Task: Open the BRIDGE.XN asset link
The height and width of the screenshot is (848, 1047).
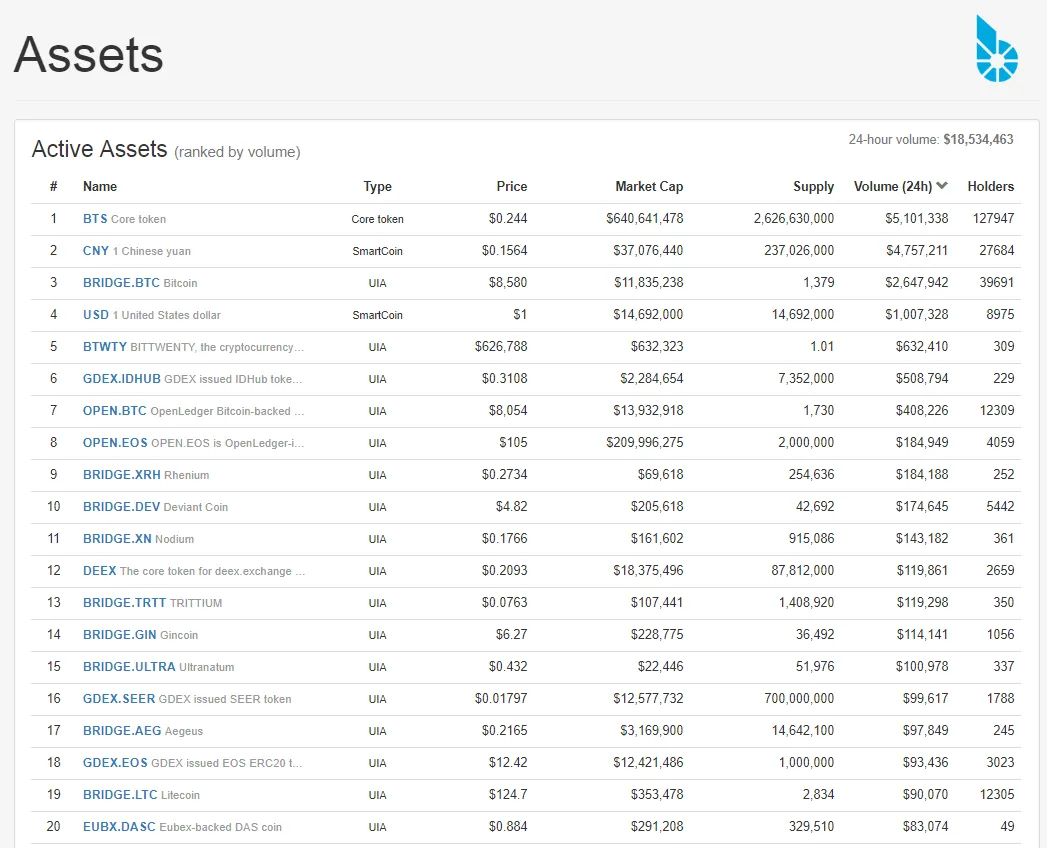Action: click(x=117, y=539)
